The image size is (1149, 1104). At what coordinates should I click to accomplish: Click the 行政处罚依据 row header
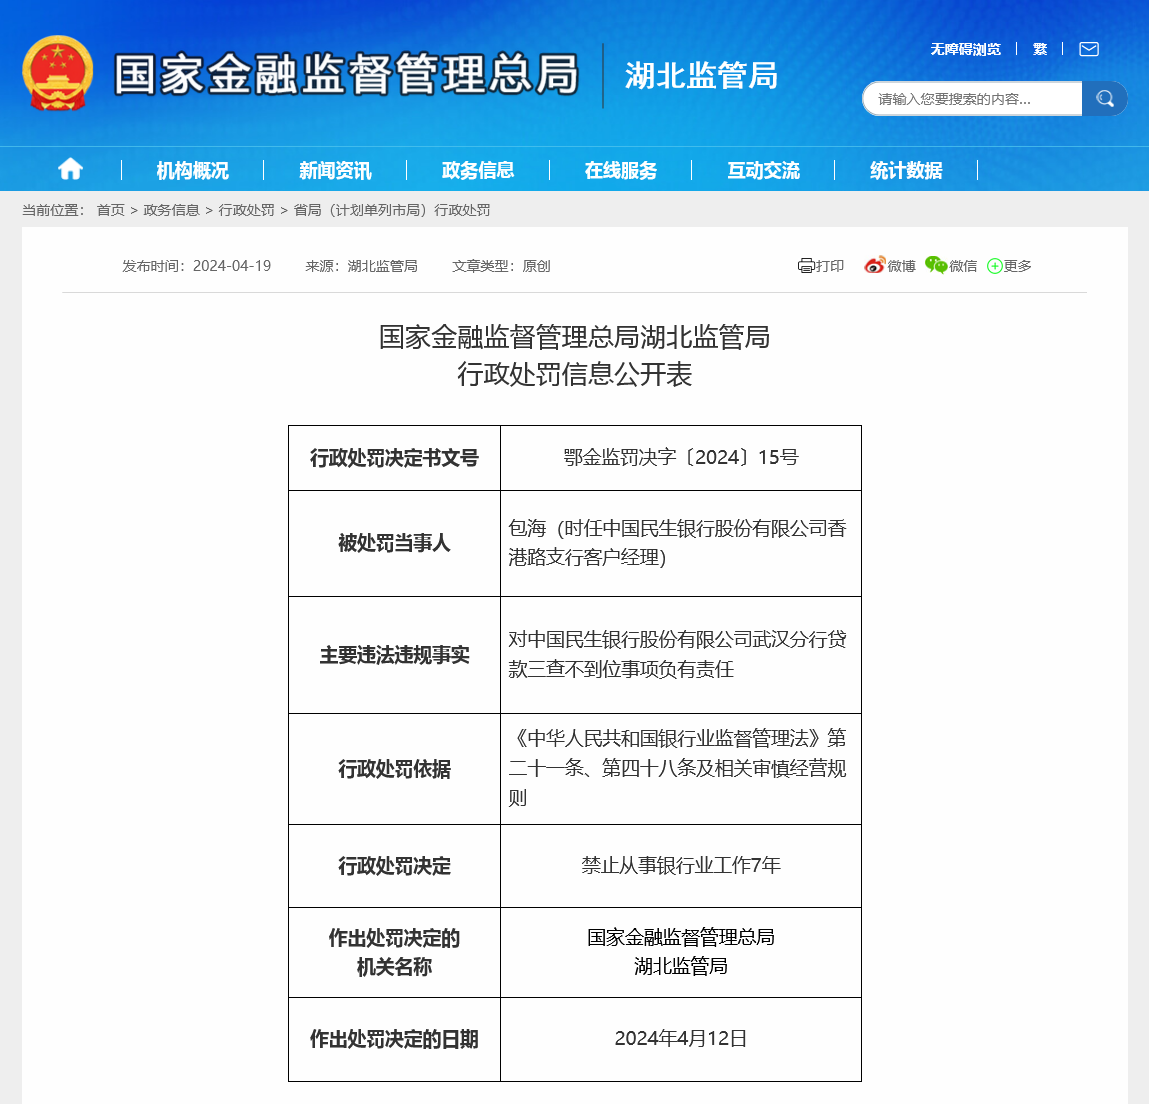394,768
